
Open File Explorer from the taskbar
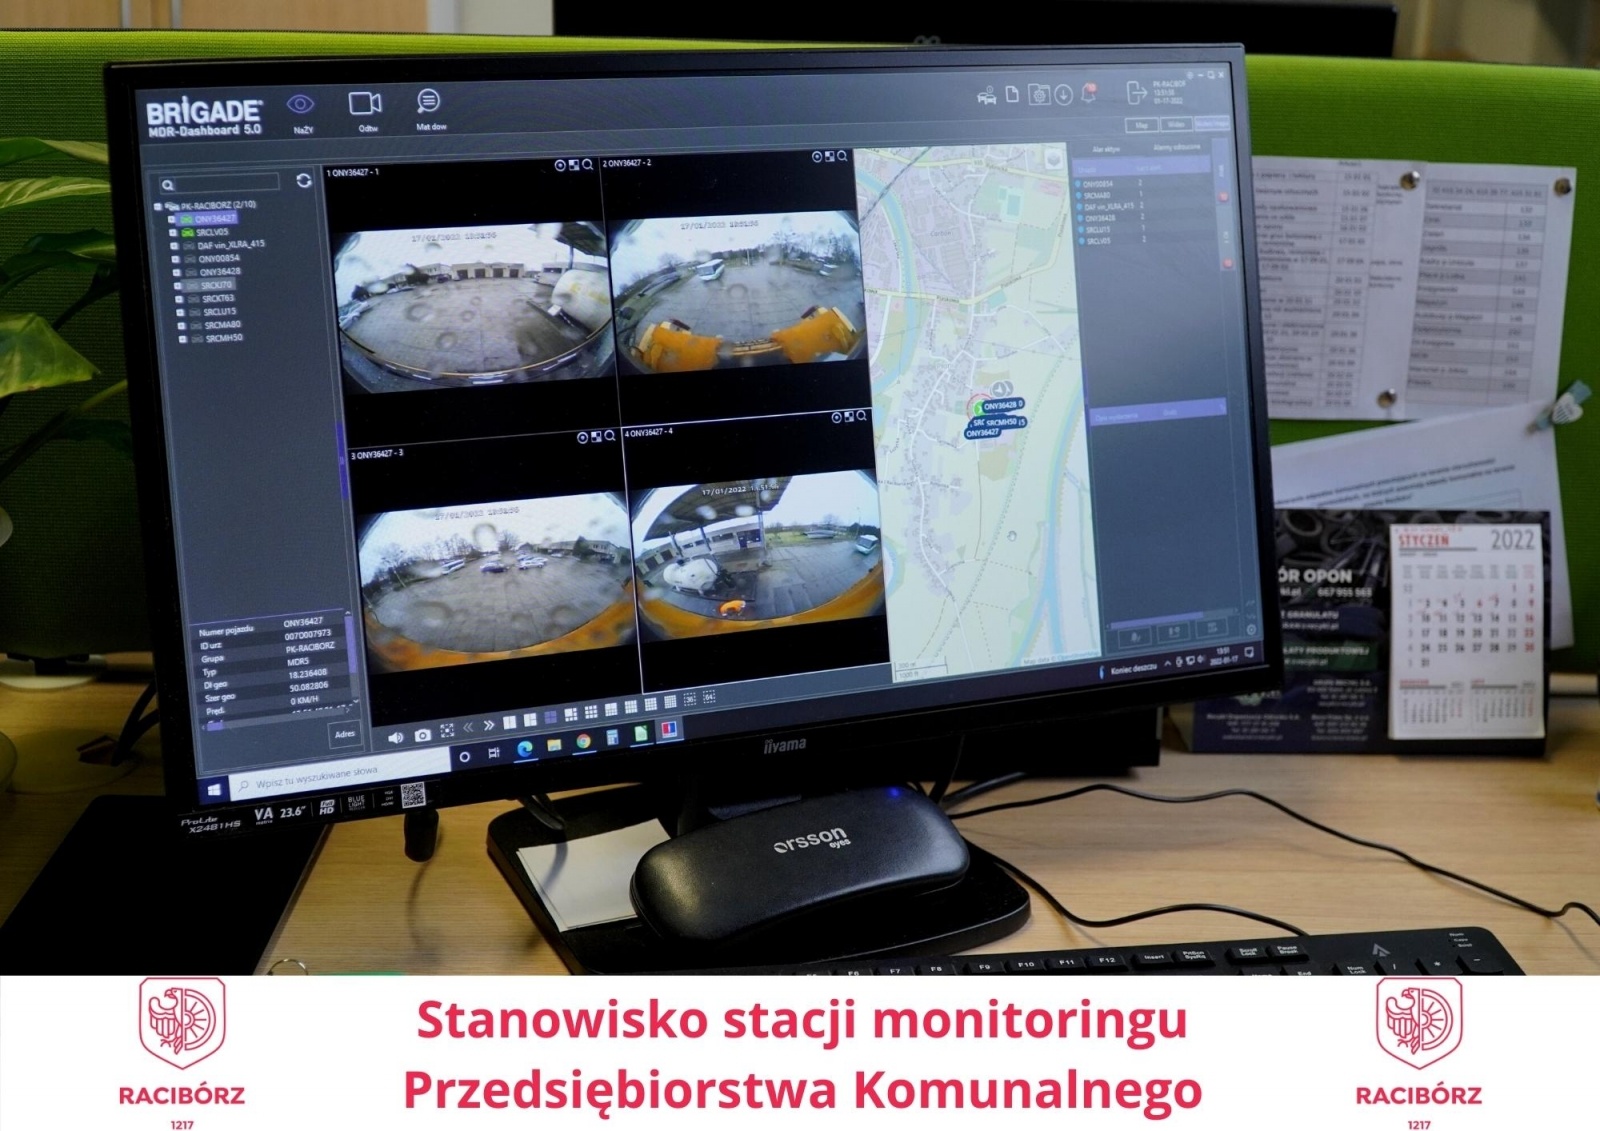coord(554,745)
